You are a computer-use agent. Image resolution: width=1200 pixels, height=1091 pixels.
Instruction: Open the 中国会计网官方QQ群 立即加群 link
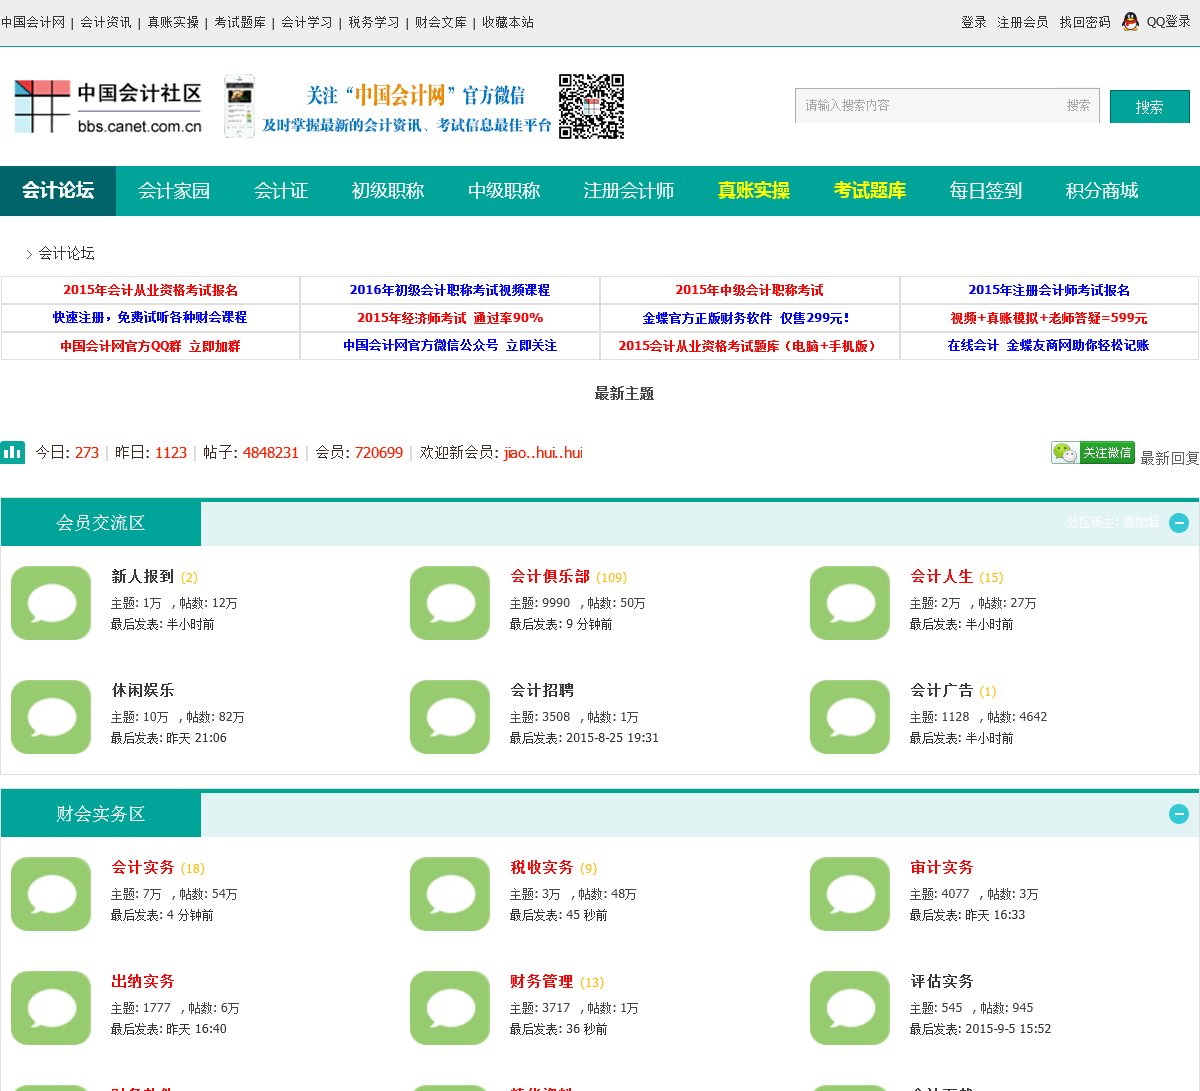(150, 346)
